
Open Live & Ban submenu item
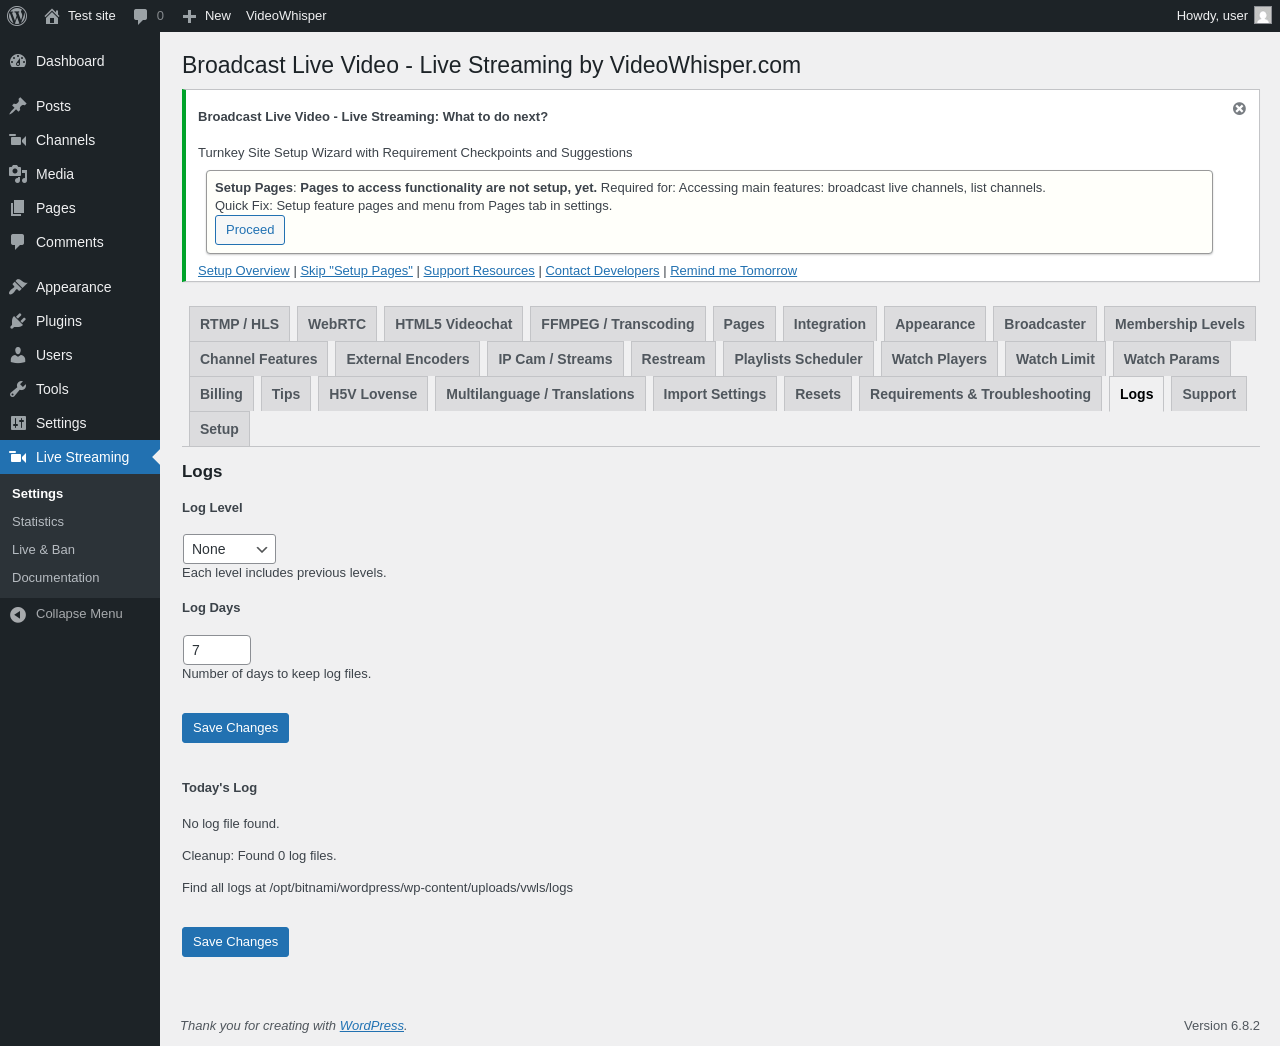coord(43,550)
